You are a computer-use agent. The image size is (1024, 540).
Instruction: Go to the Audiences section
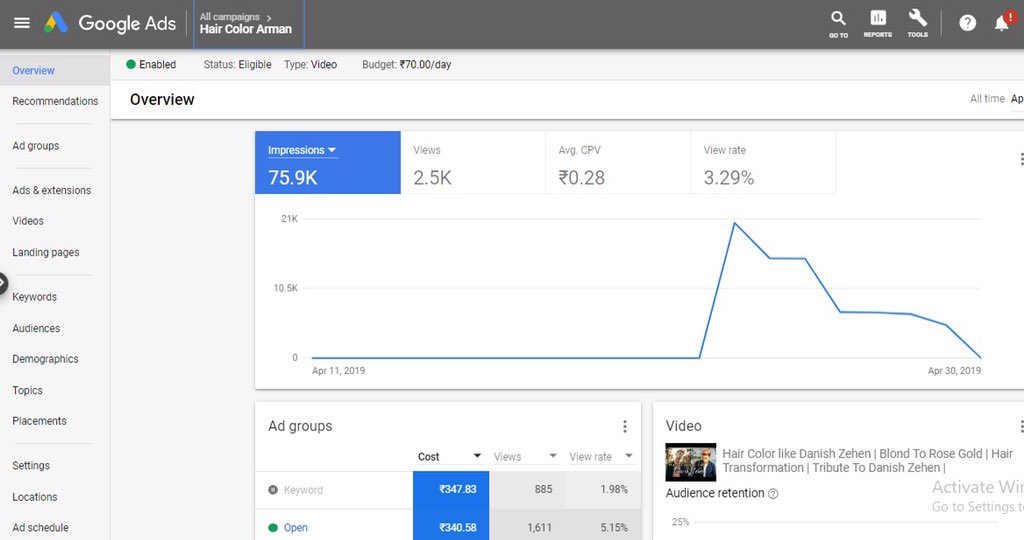tap(36, 328)
